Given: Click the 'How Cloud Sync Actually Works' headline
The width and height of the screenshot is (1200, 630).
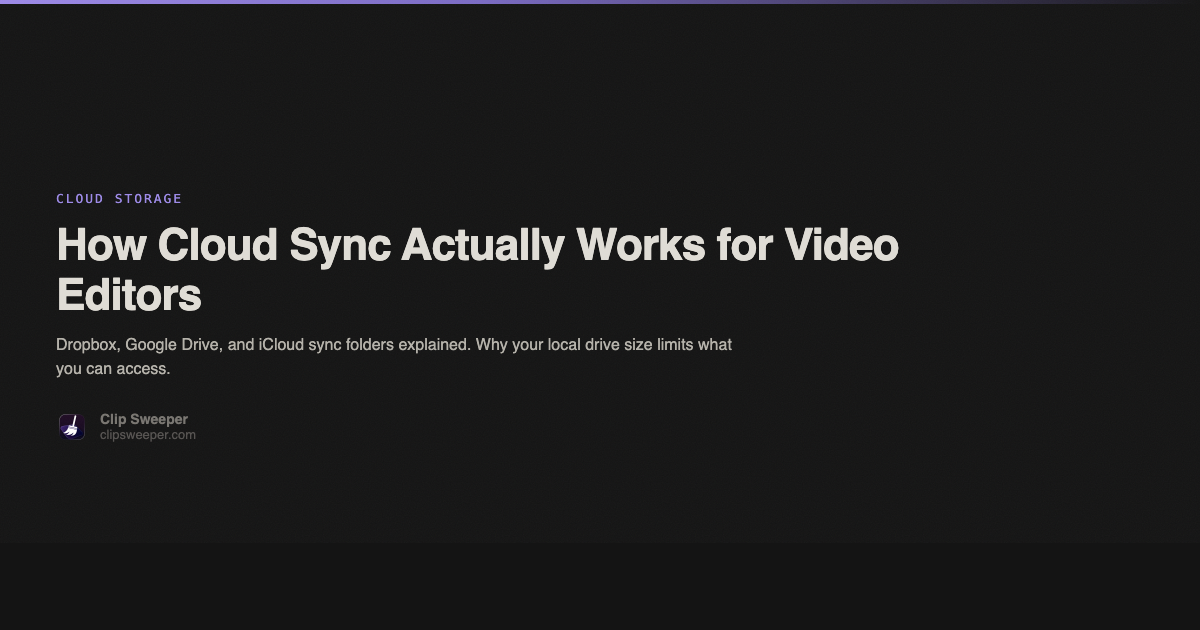Looking at the screenshot, I should [x=477, y=246].
